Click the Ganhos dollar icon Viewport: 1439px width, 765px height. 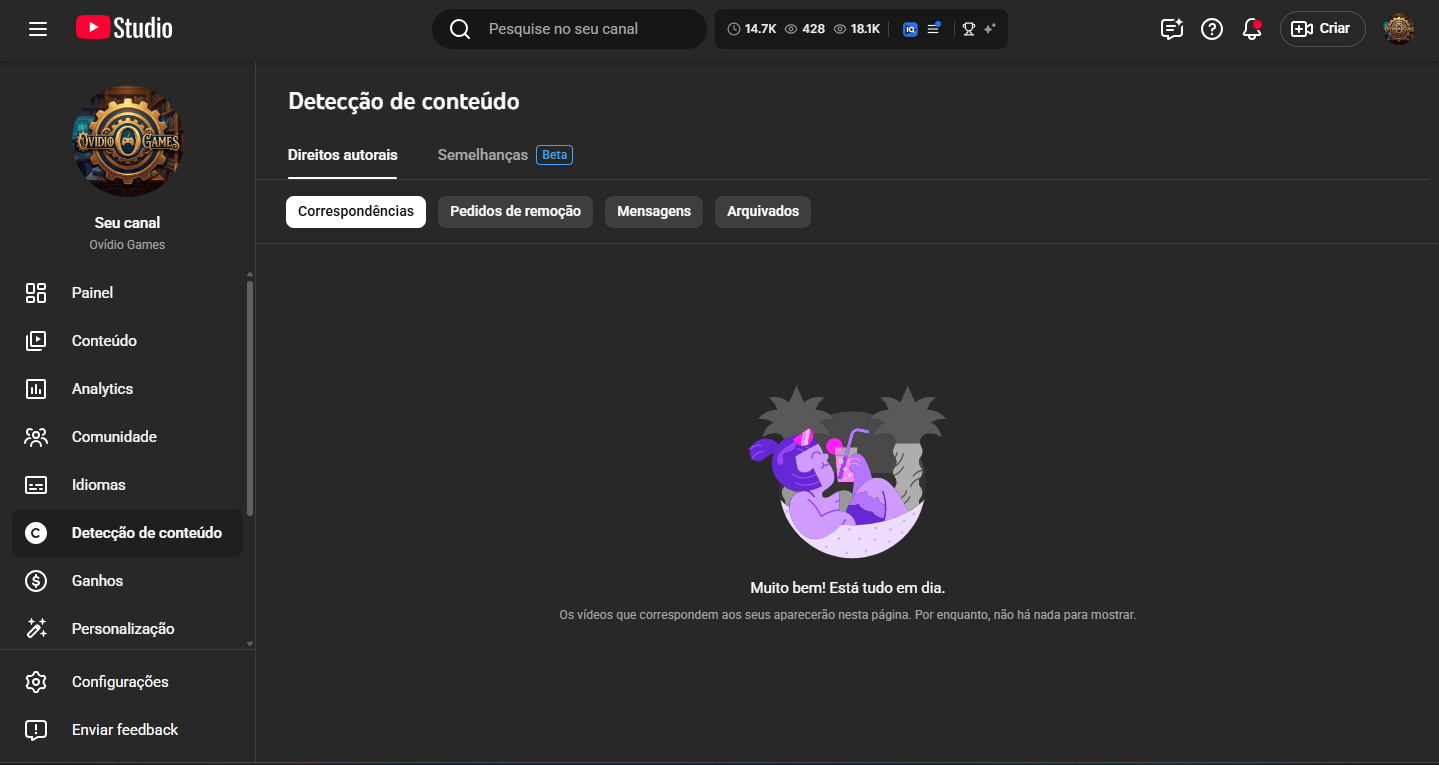pos(36,581)
